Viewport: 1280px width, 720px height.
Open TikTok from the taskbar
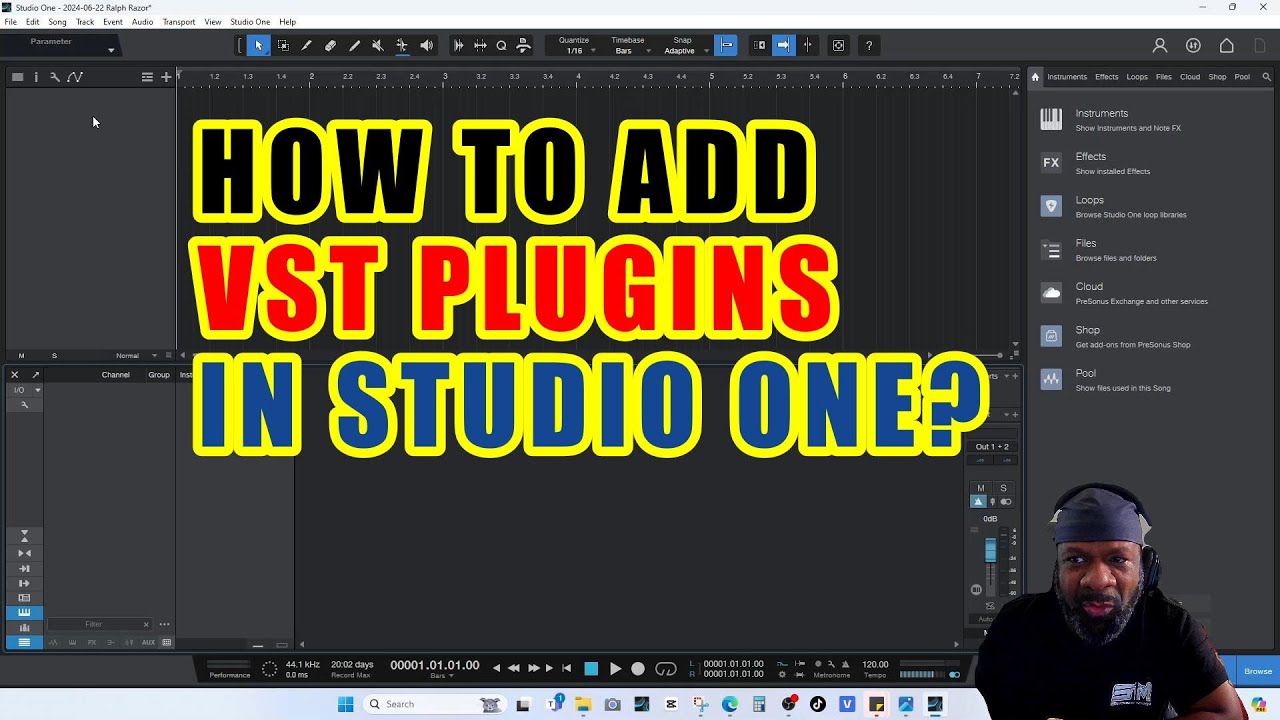[818, 704]
